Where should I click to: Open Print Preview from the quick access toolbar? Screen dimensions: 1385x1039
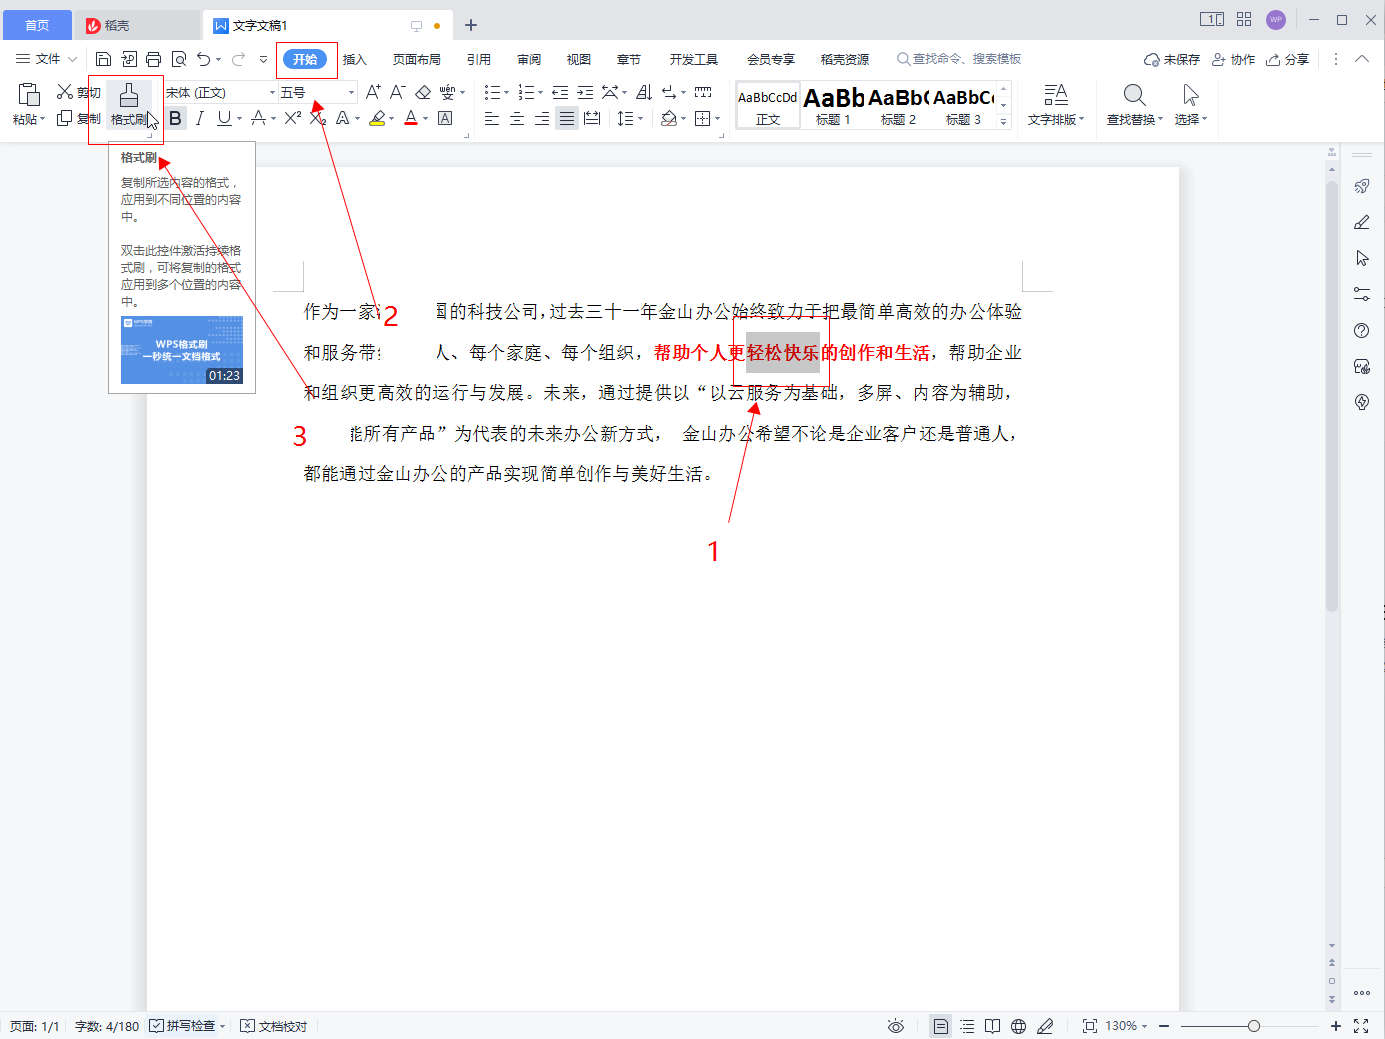point(179,59)
